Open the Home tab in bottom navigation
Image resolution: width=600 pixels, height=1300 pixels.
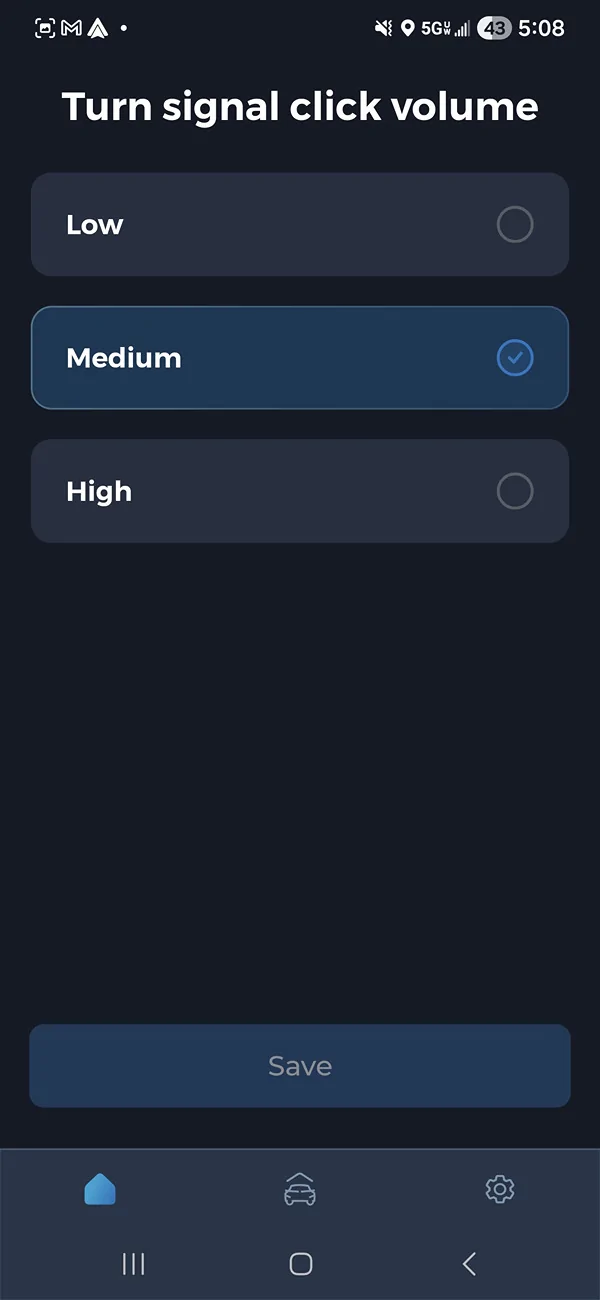[100, 1190]
